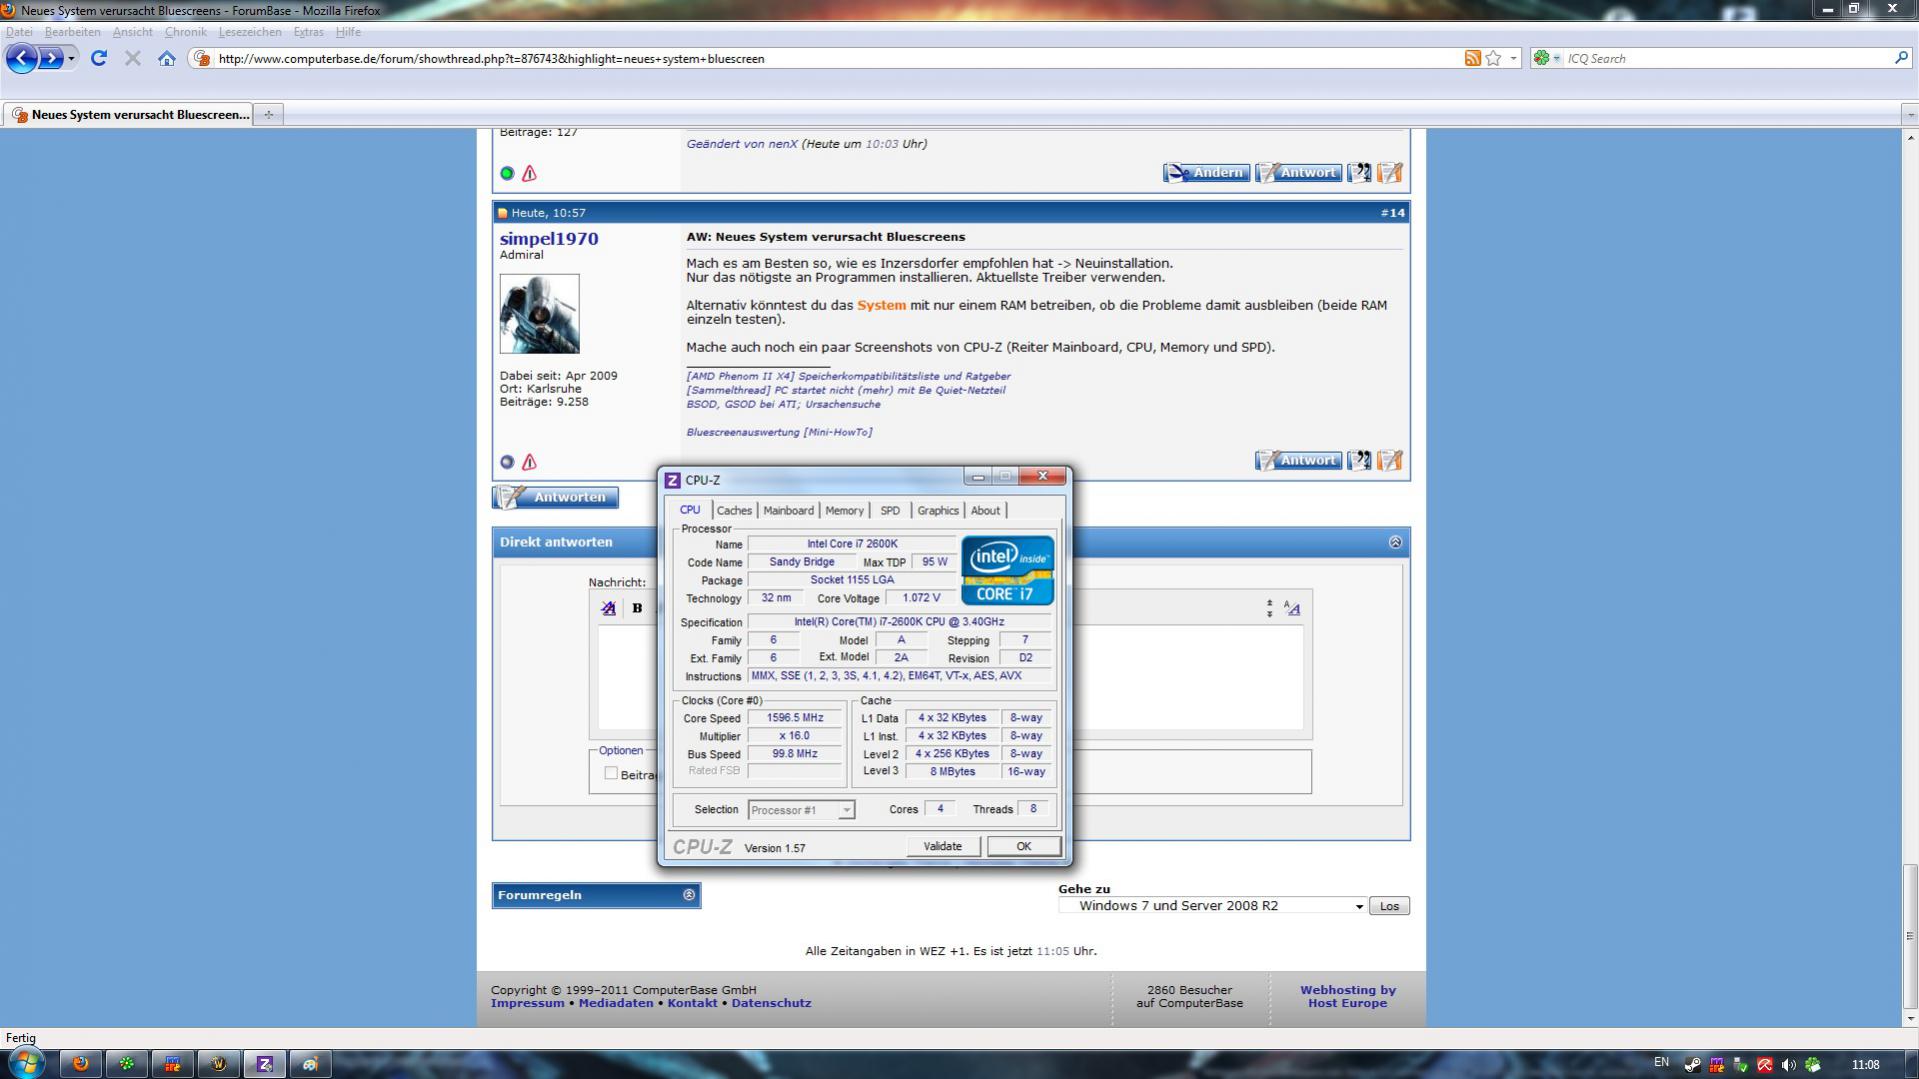The height and width of the screenshot is (1079, 1919).
Task: Check the green online status icon of nenX
Action: tap(507, 173)
